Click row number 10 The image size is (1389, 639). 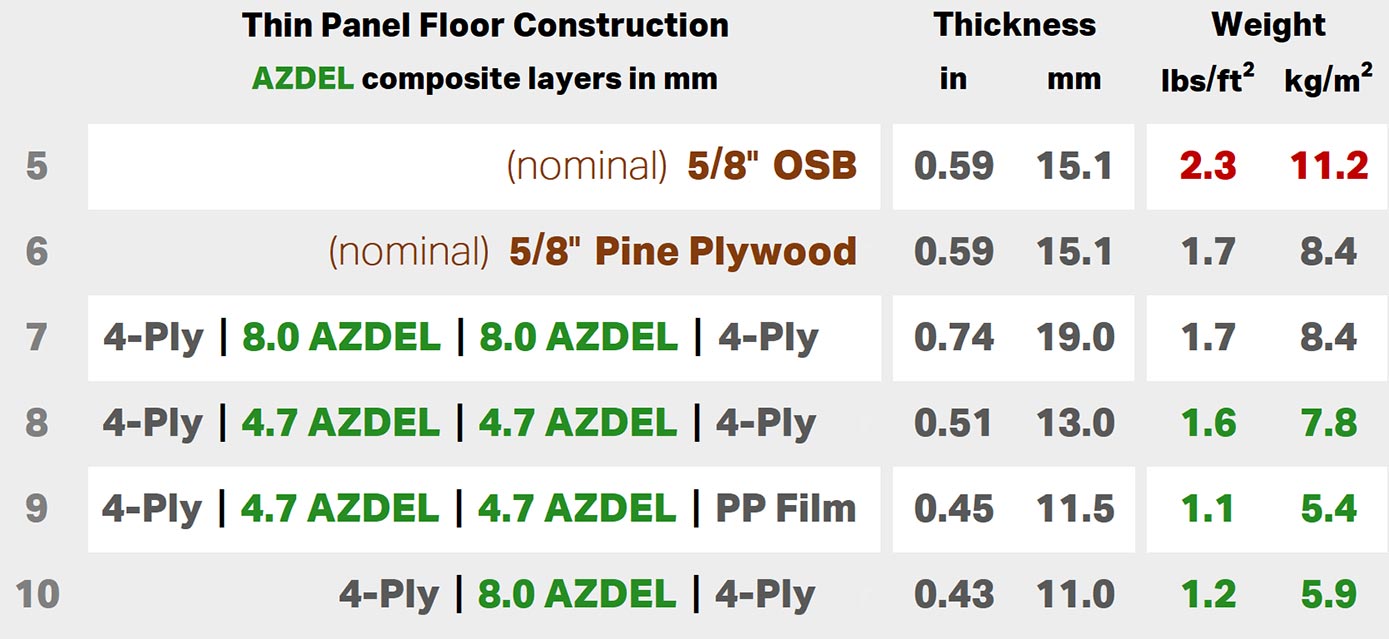37,594
